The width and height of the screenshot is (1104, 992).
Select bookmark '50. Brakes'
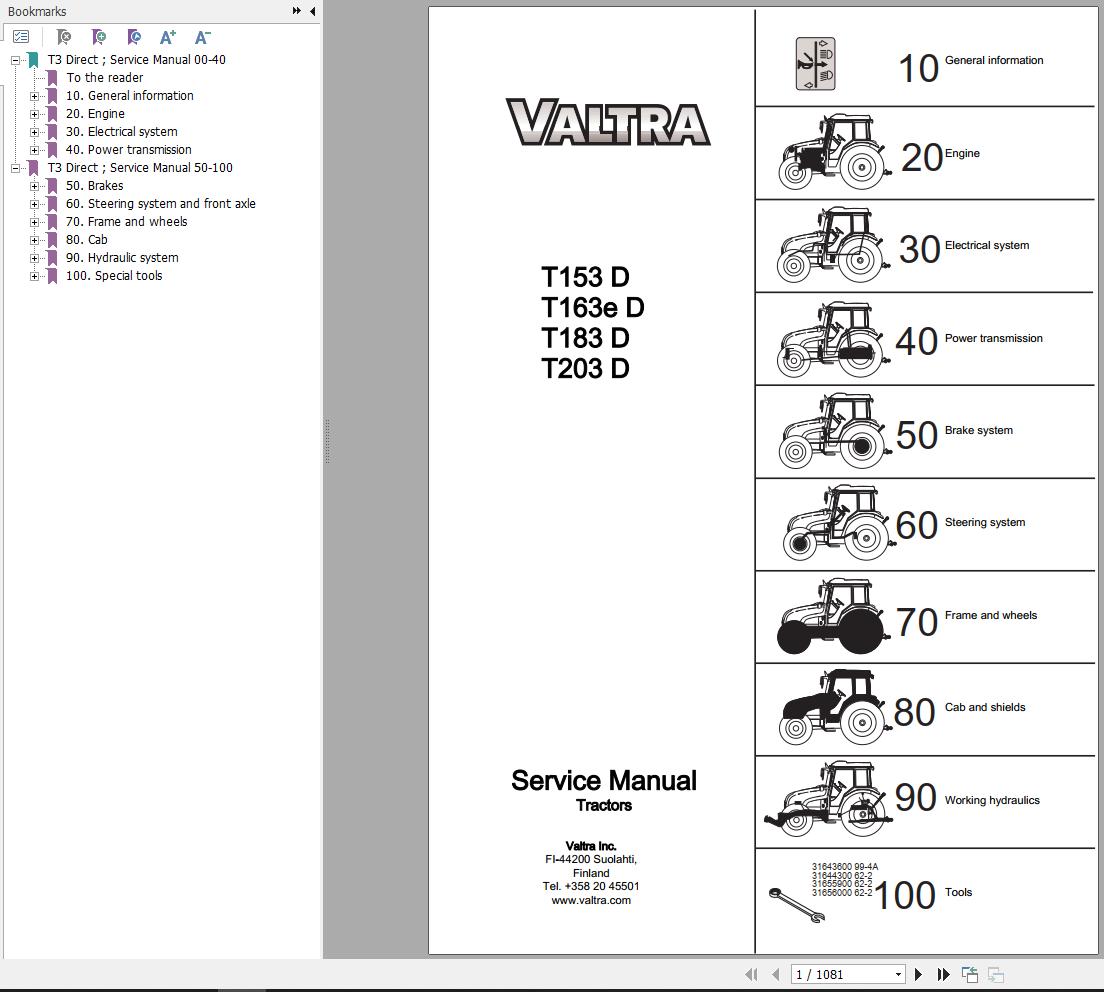point(94,186)
